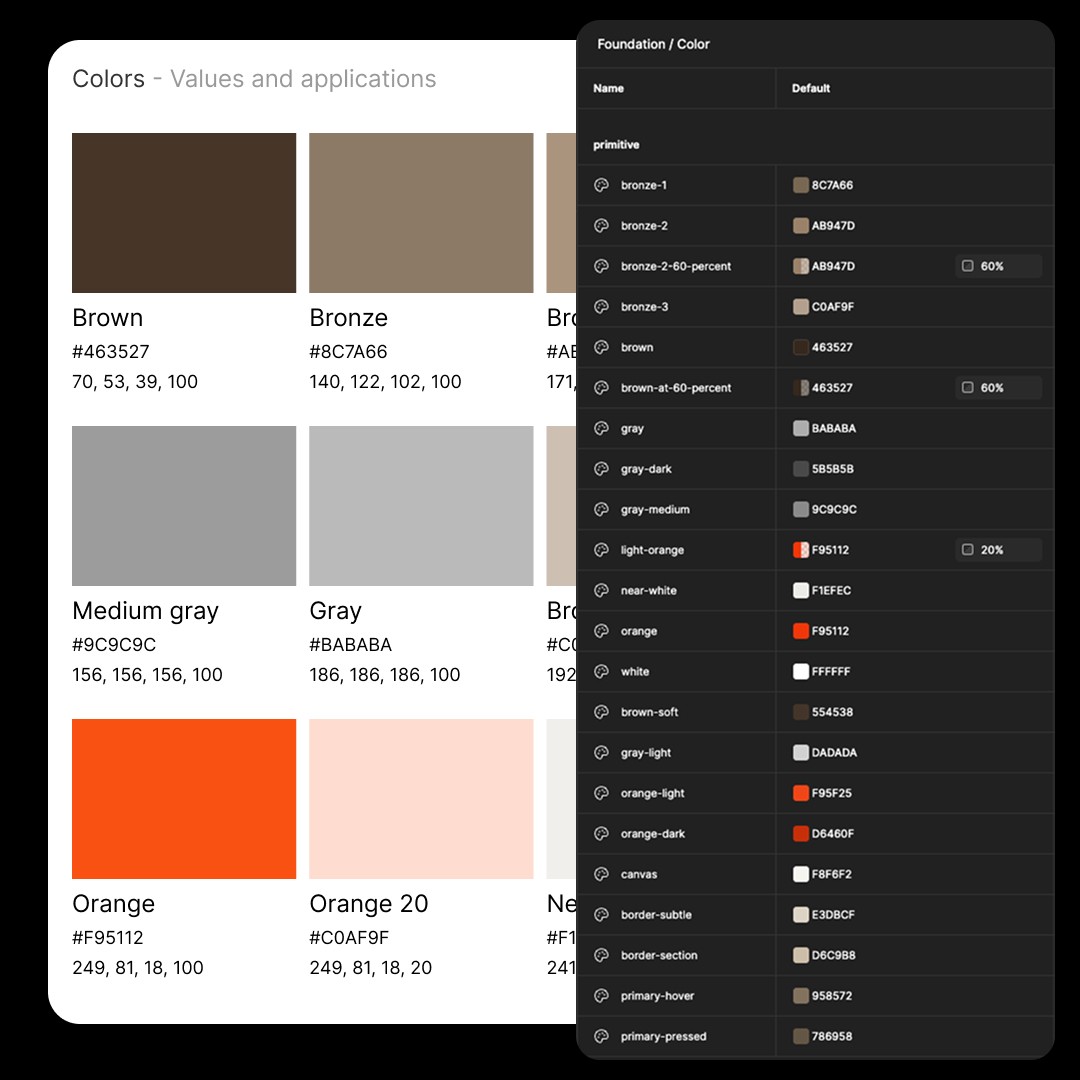Click the palette icon beside light-orange
1080x1080 pixels.
tap(601, 550)
